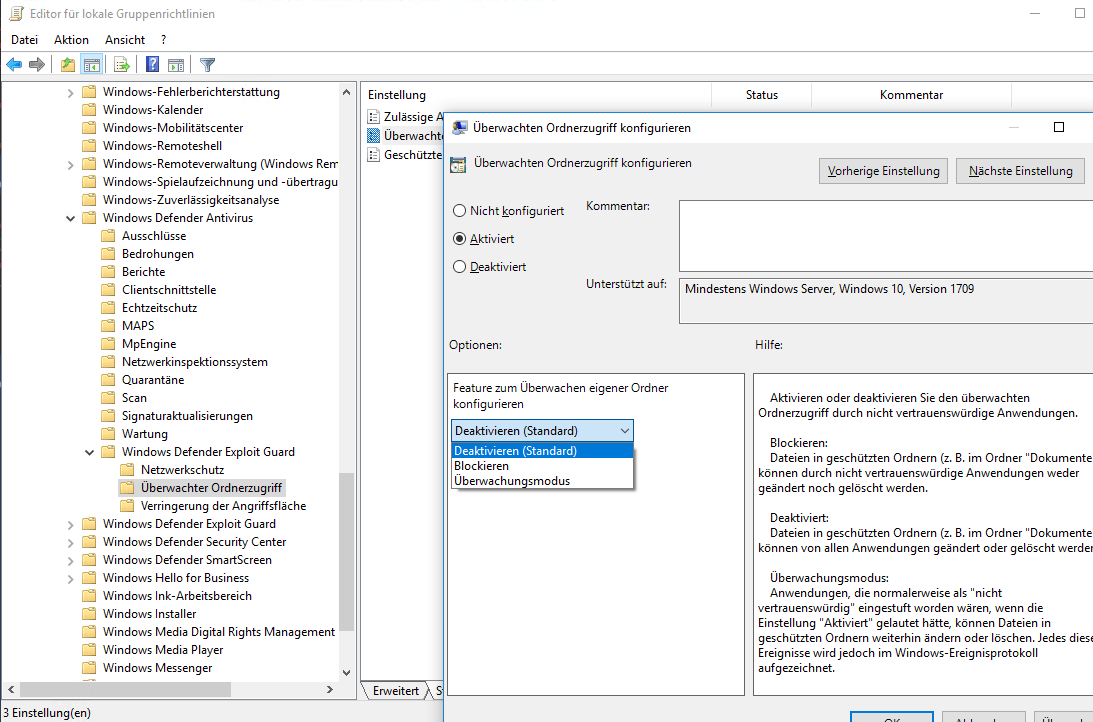The height and width of the screenshot is (722, 1093).
Task: Select 'Windows-Mobilitätscenter' tree item
Action: click(x=173, y=128)
